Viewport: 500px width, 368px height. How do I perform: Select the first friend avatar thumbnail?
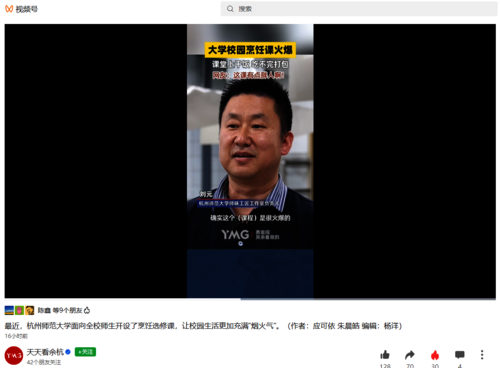tap(9, 311)
